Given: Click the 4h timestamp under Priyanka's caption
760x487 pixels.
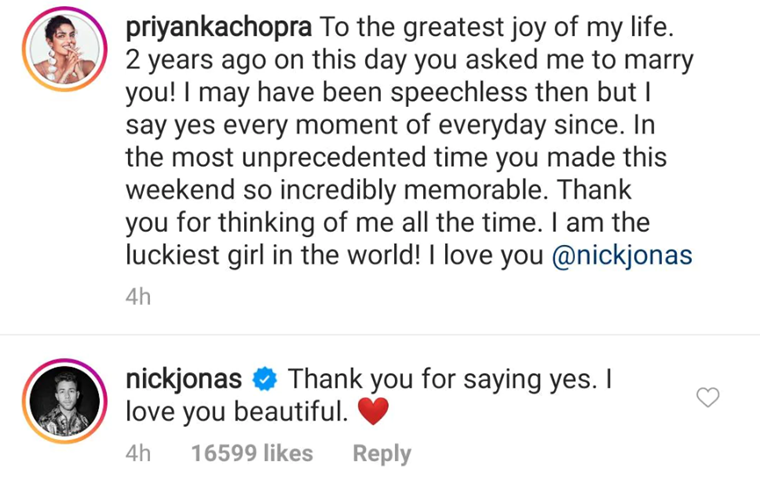Looking at the screenshot, I should click(138, 298).
